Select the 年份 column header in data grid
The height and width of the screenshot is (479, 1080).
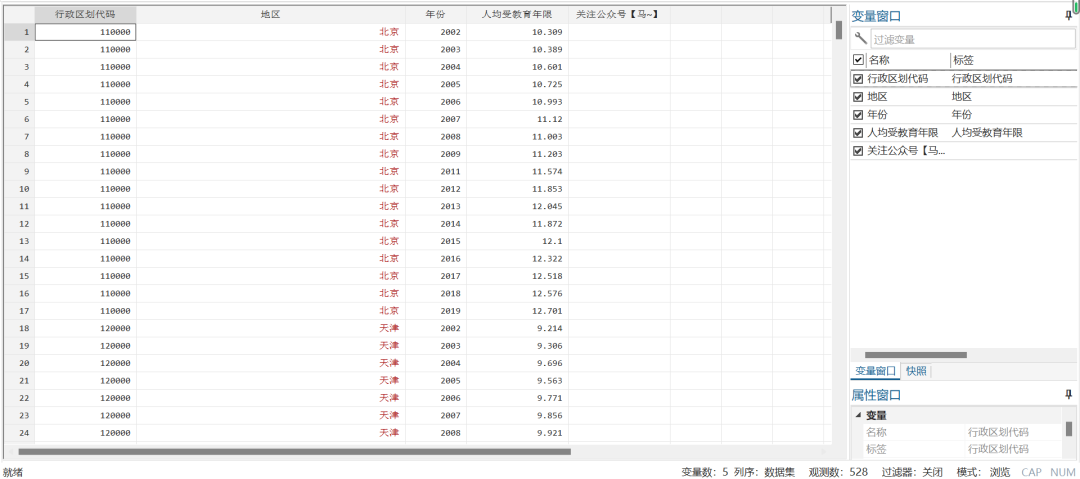click(x=435, y=14)
